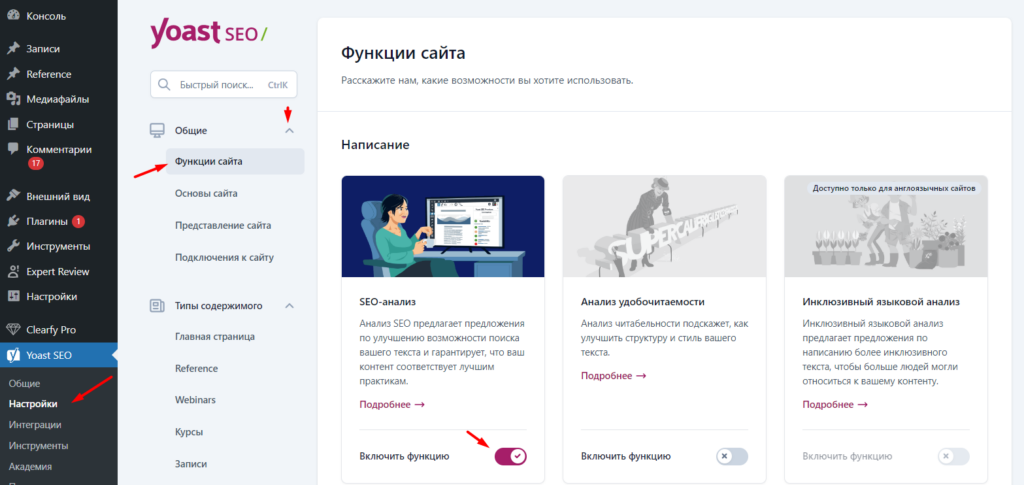Click the Страницы pages icon

[x=13, y=125]
